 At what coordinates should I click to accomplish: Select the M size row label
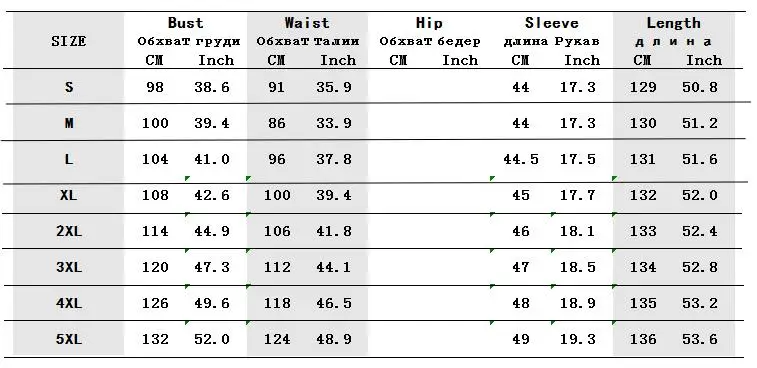[x=69, y=123]
